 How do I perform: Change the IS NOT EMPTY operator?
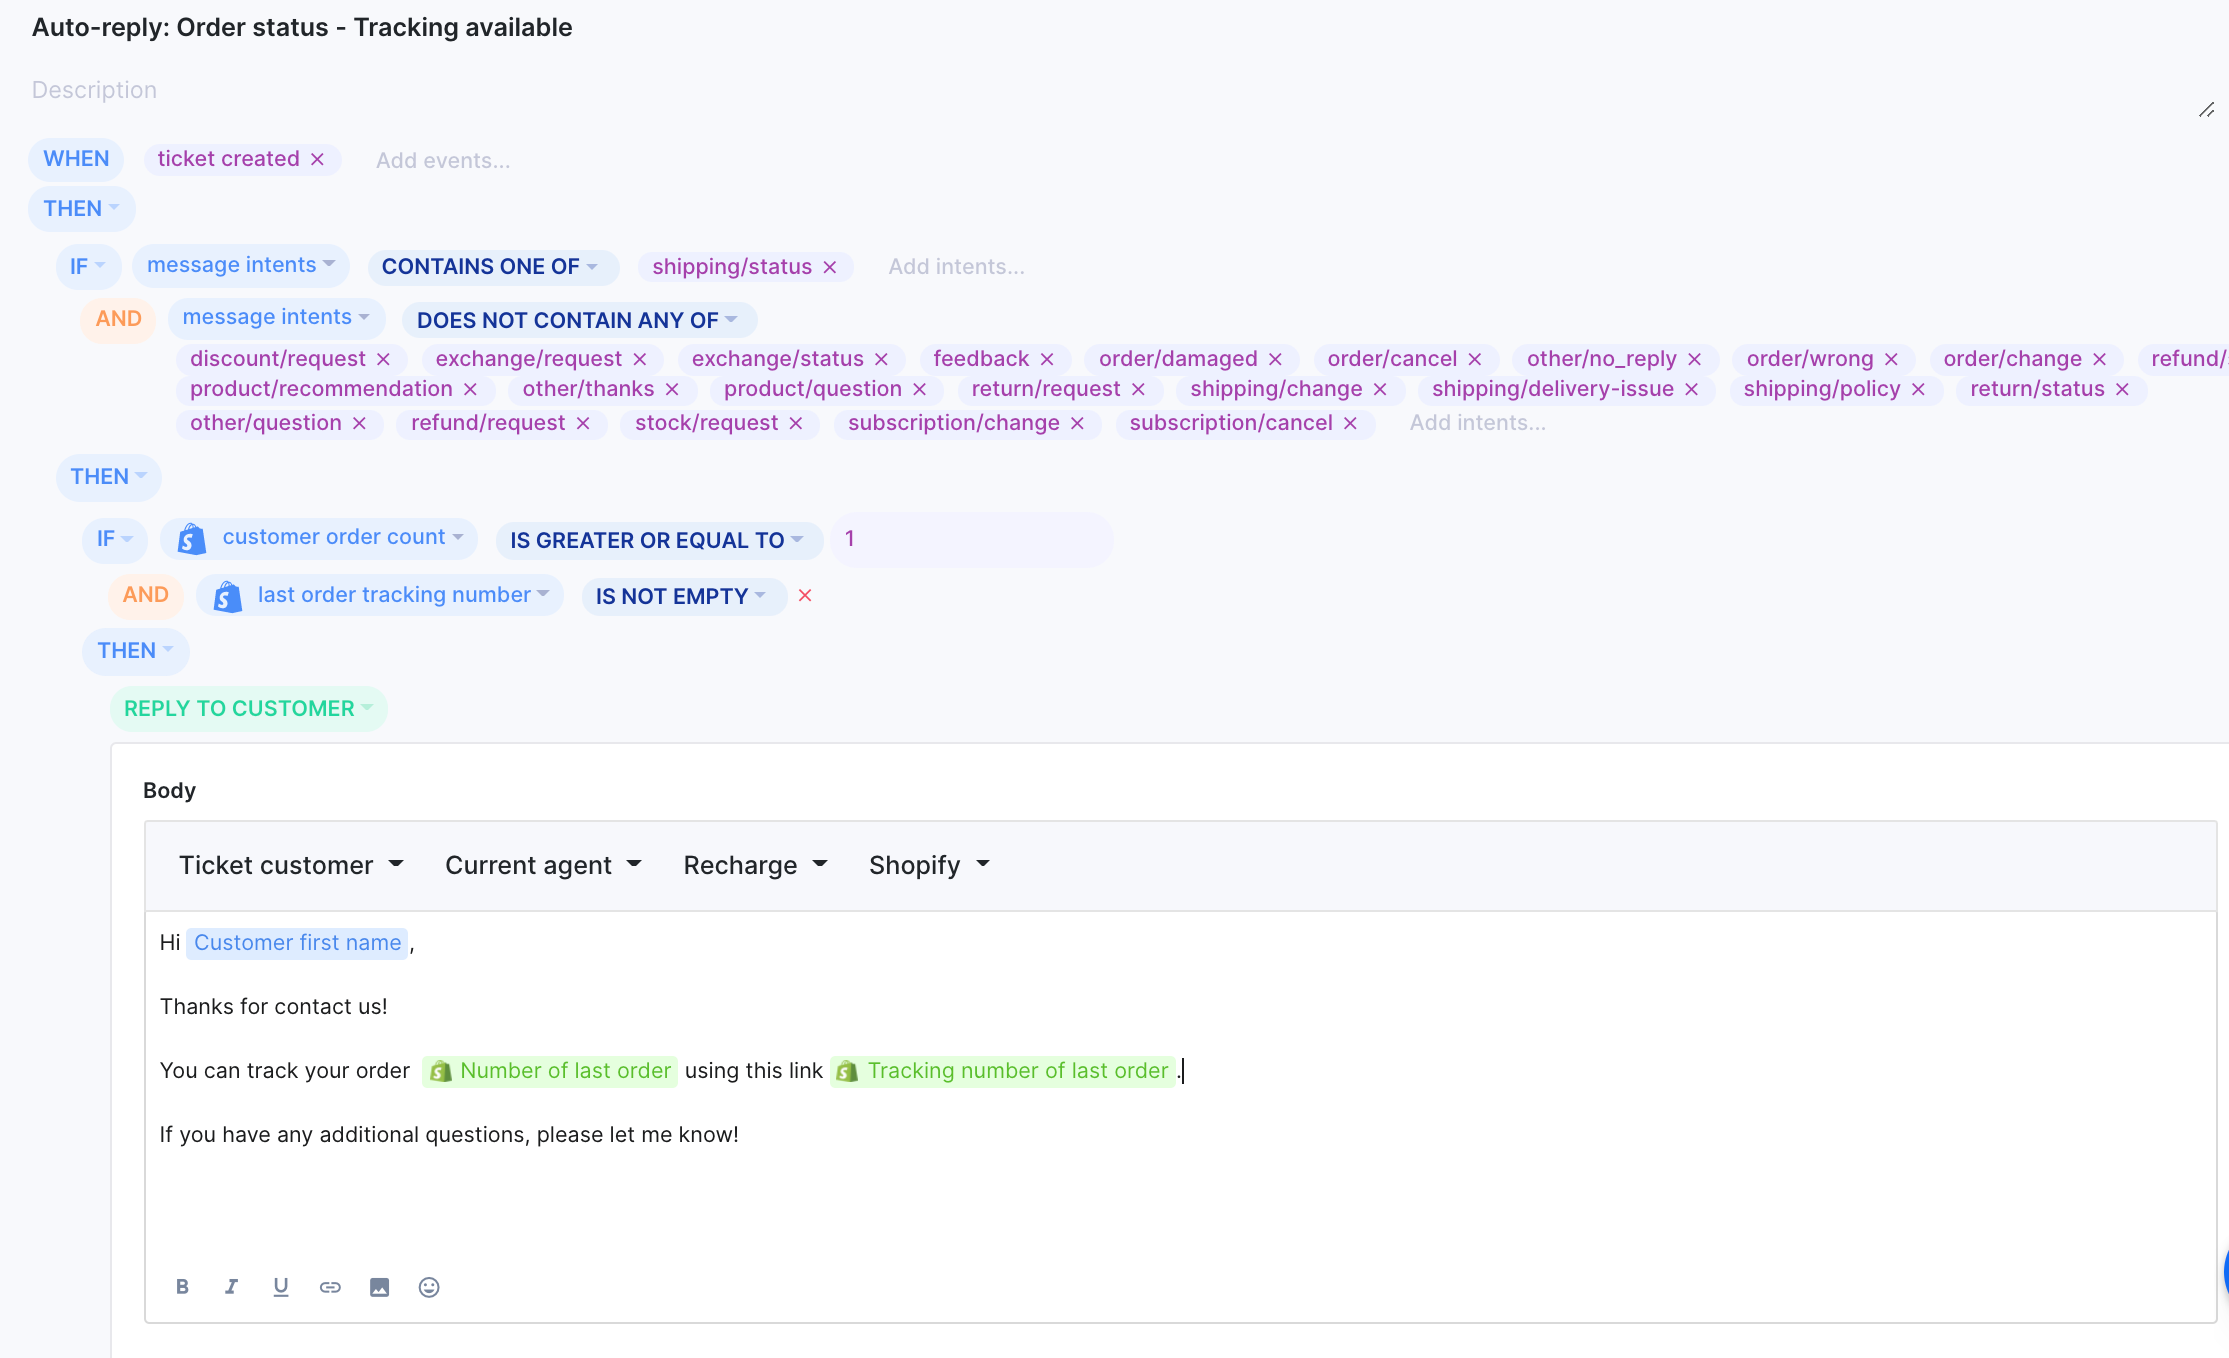click(x=683, y=596)
